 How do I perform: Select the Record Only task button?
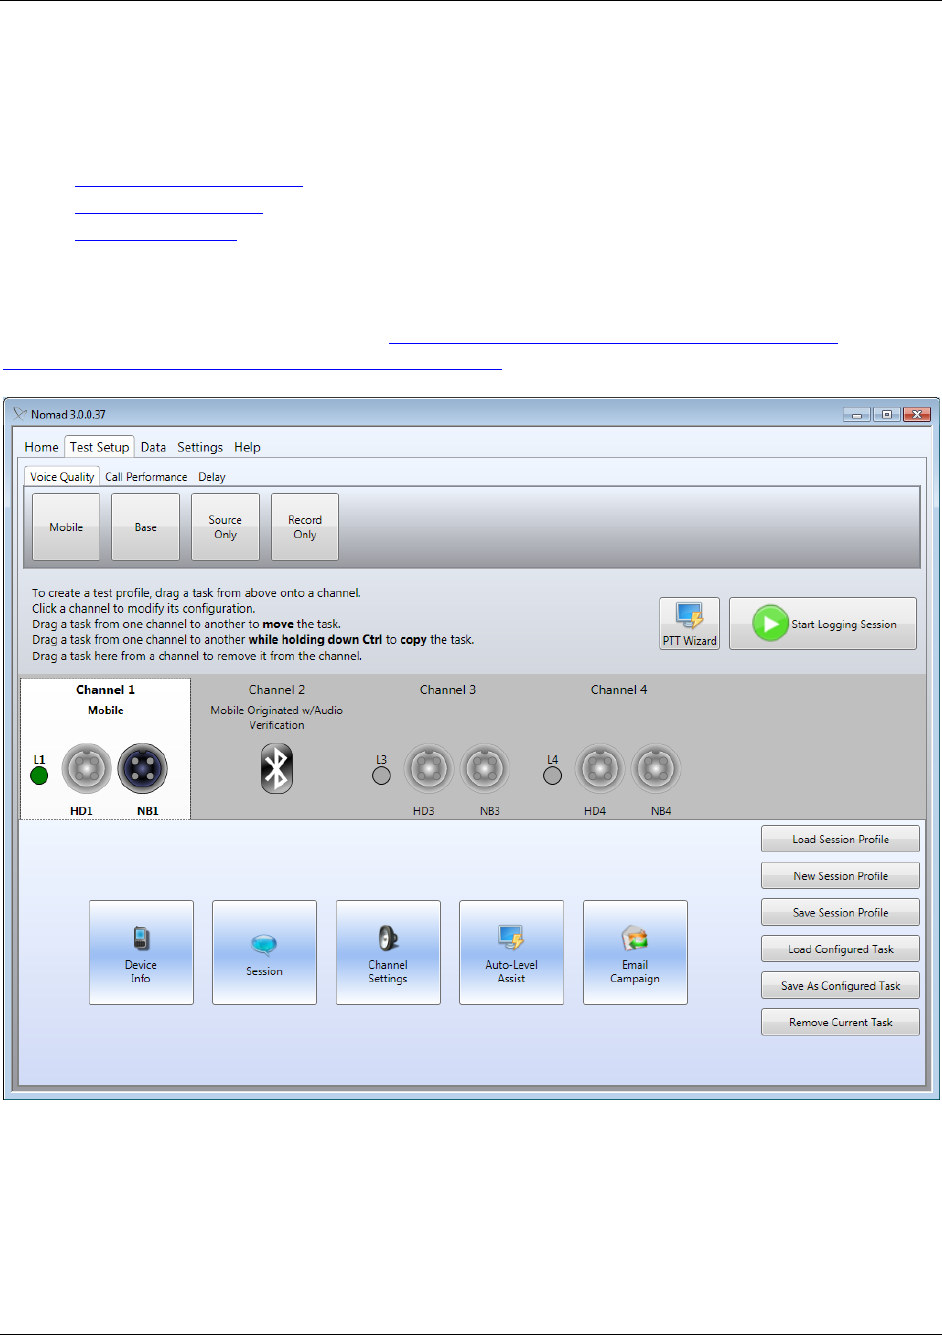coord(305,527)
